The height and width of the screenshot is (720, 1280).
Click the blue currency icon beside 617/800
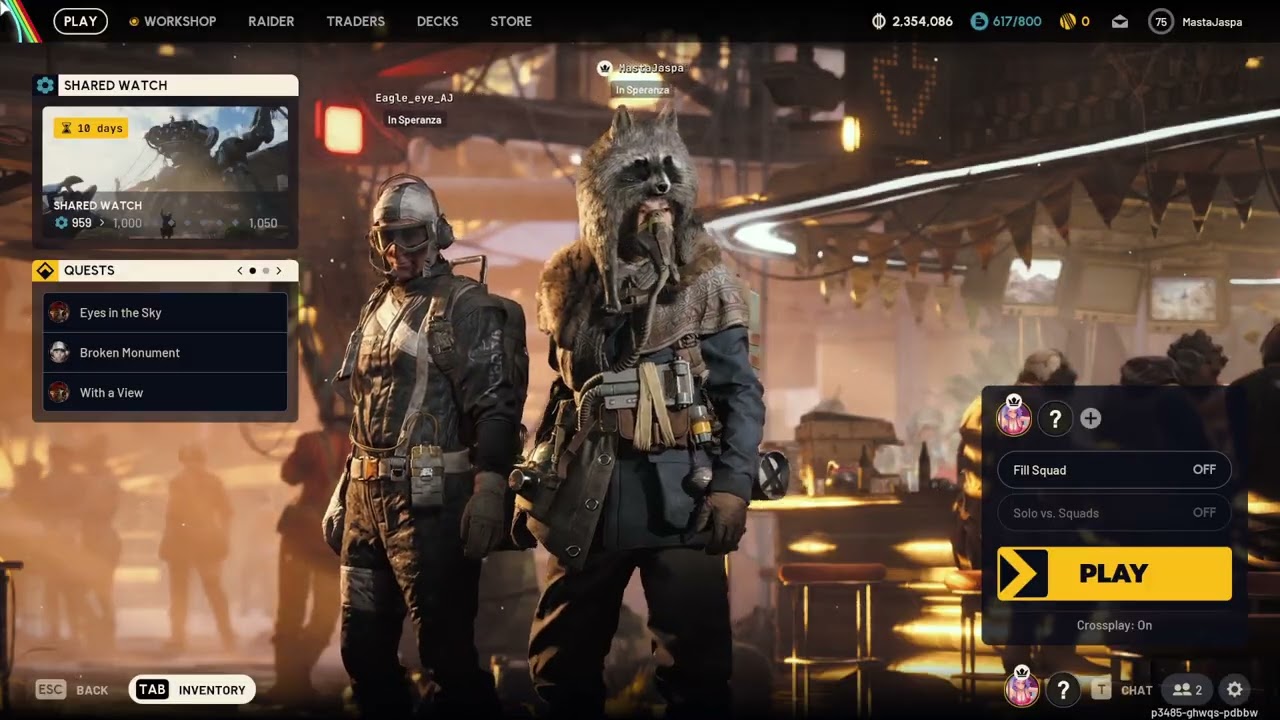pos(979,21)
